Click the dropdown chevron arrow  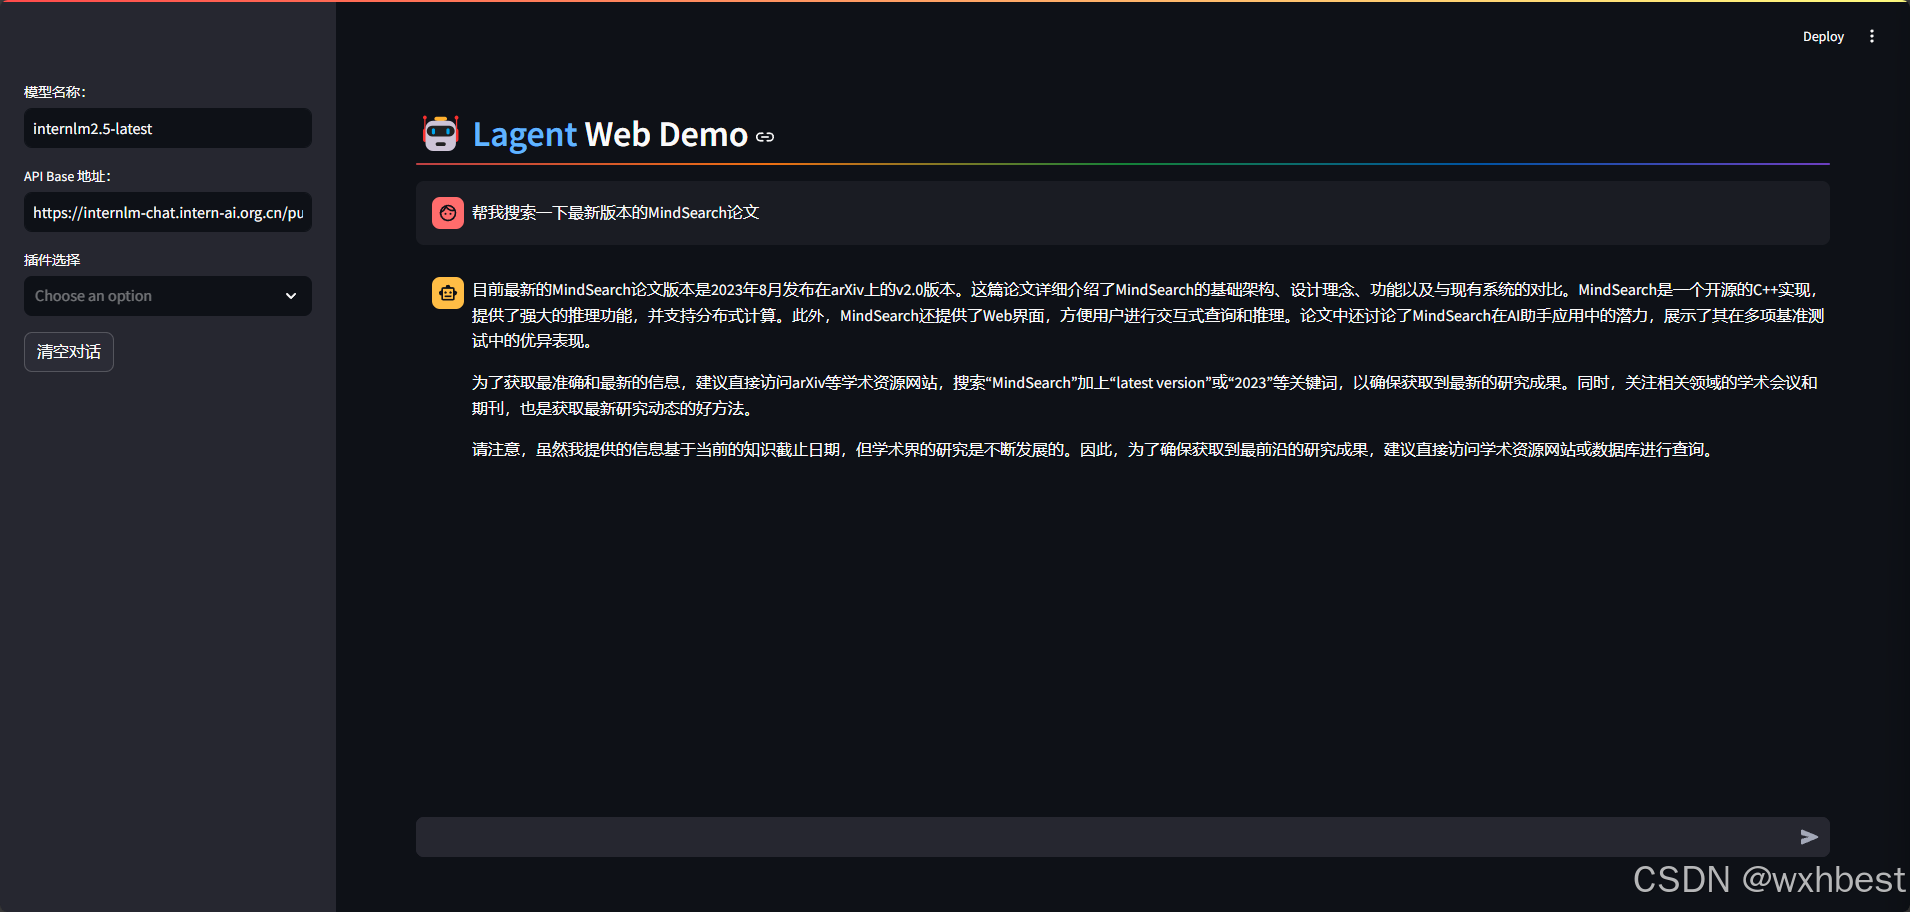[291, 296]
